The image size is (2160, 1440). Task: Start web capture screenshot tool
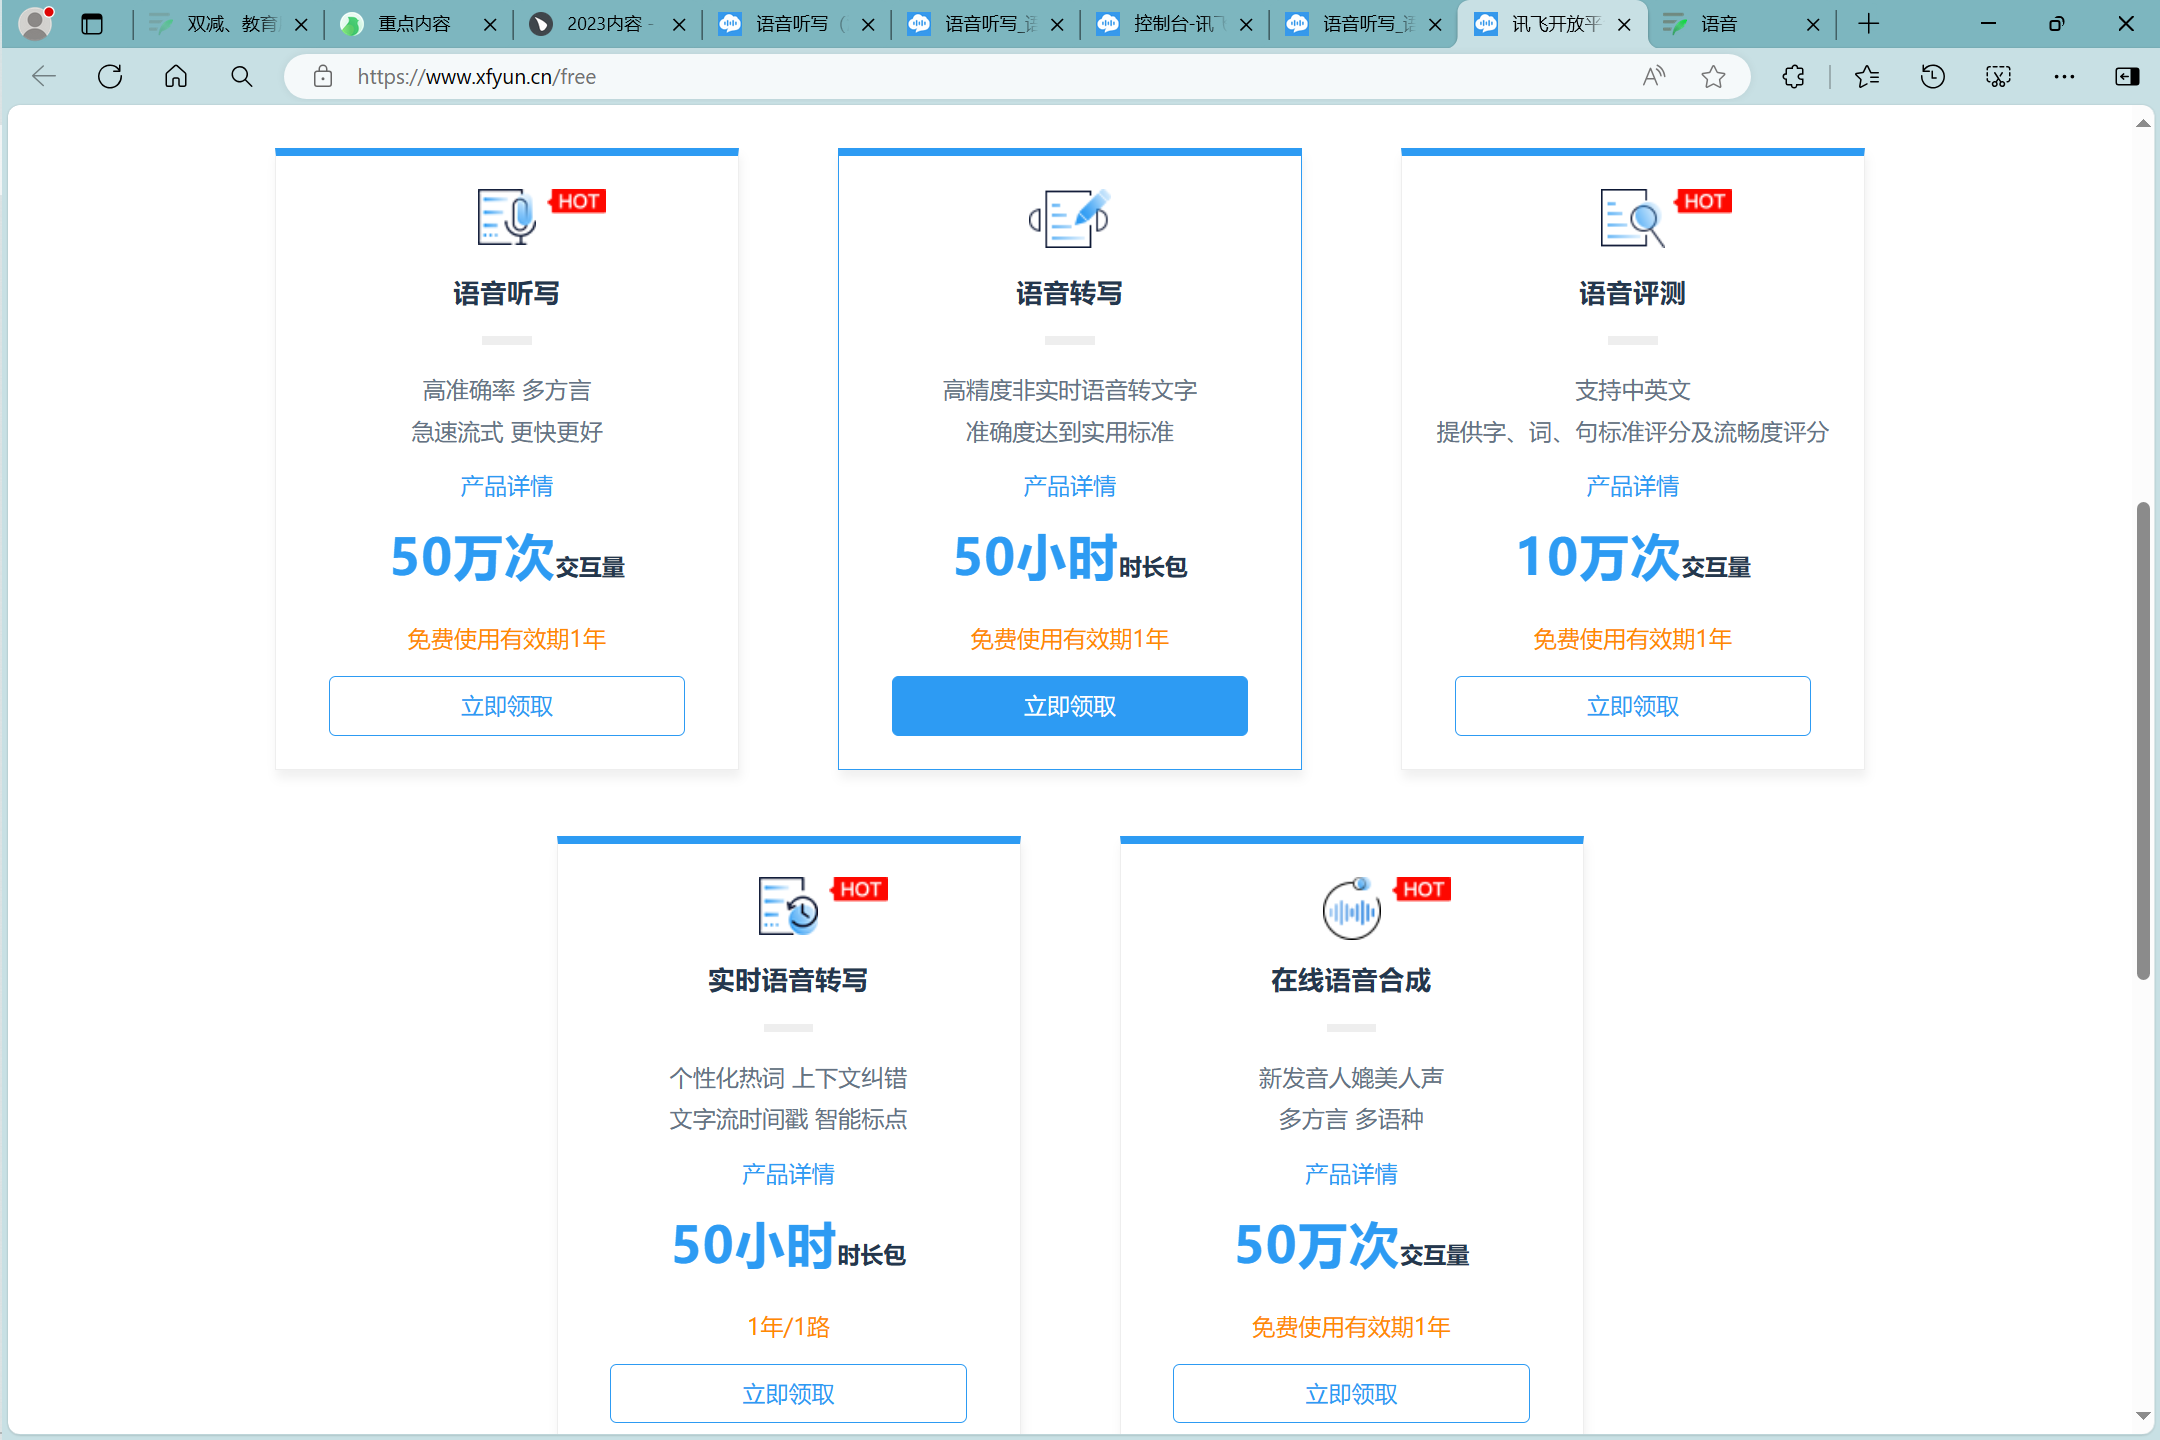click(1998, 76)
